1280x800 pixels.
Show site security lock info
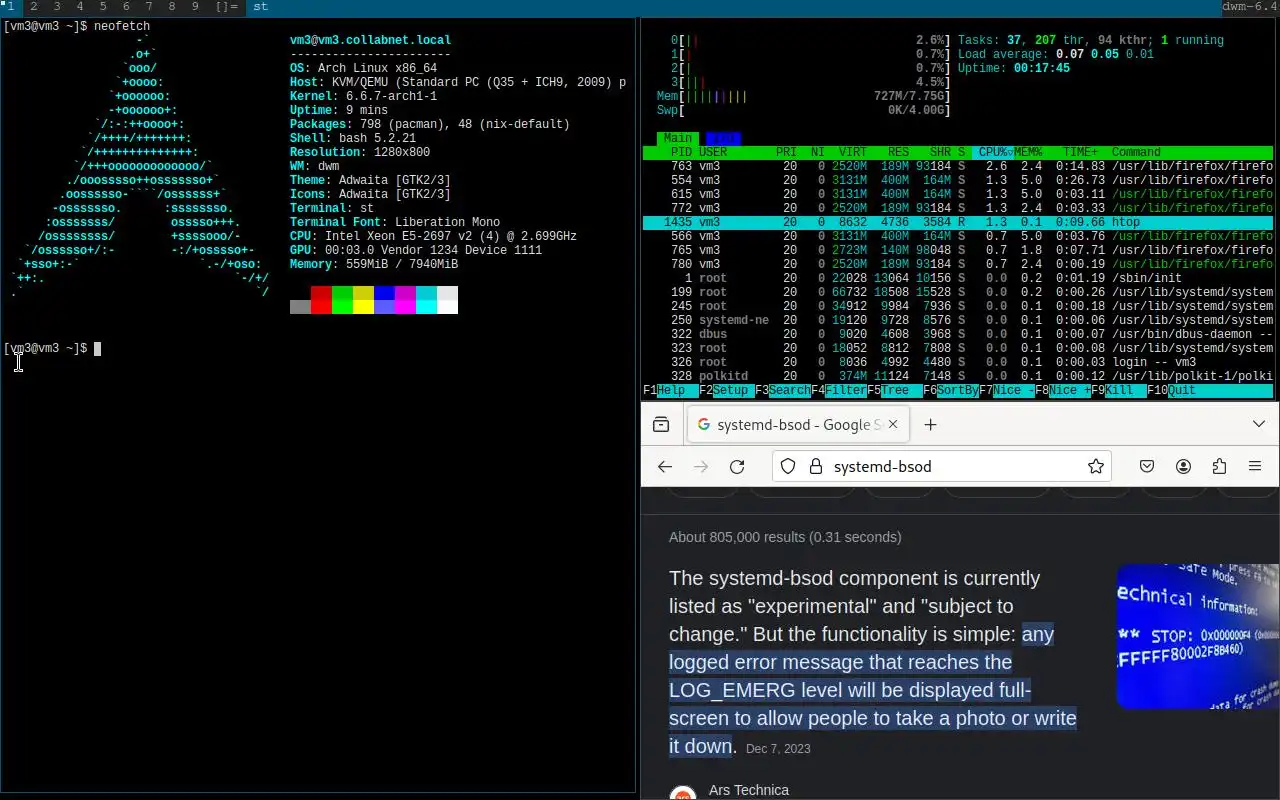(814, 466)
